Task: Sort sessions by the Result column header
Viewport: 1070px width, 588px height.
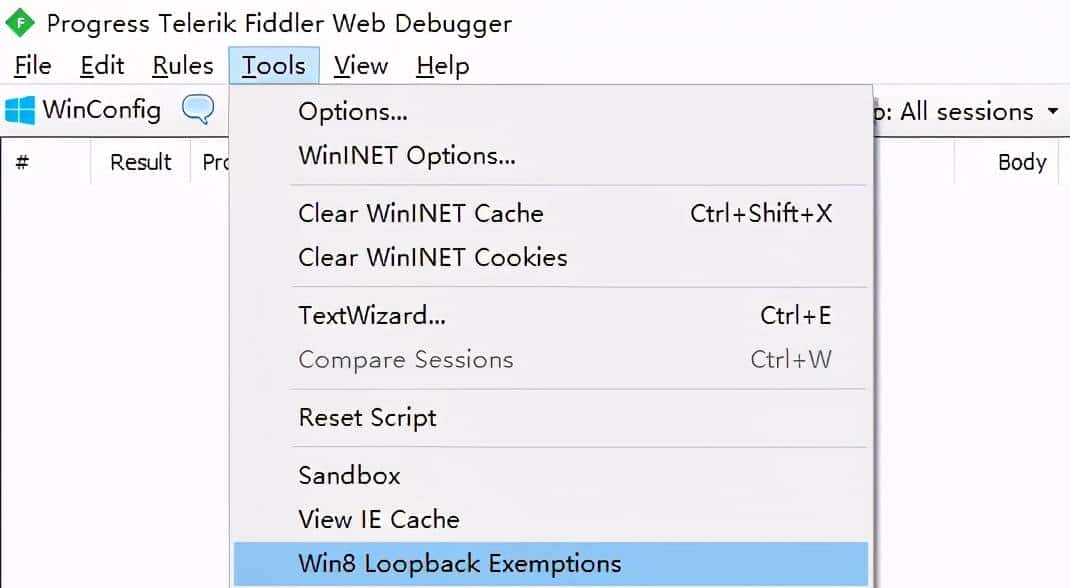Action: tap(141, 162)
